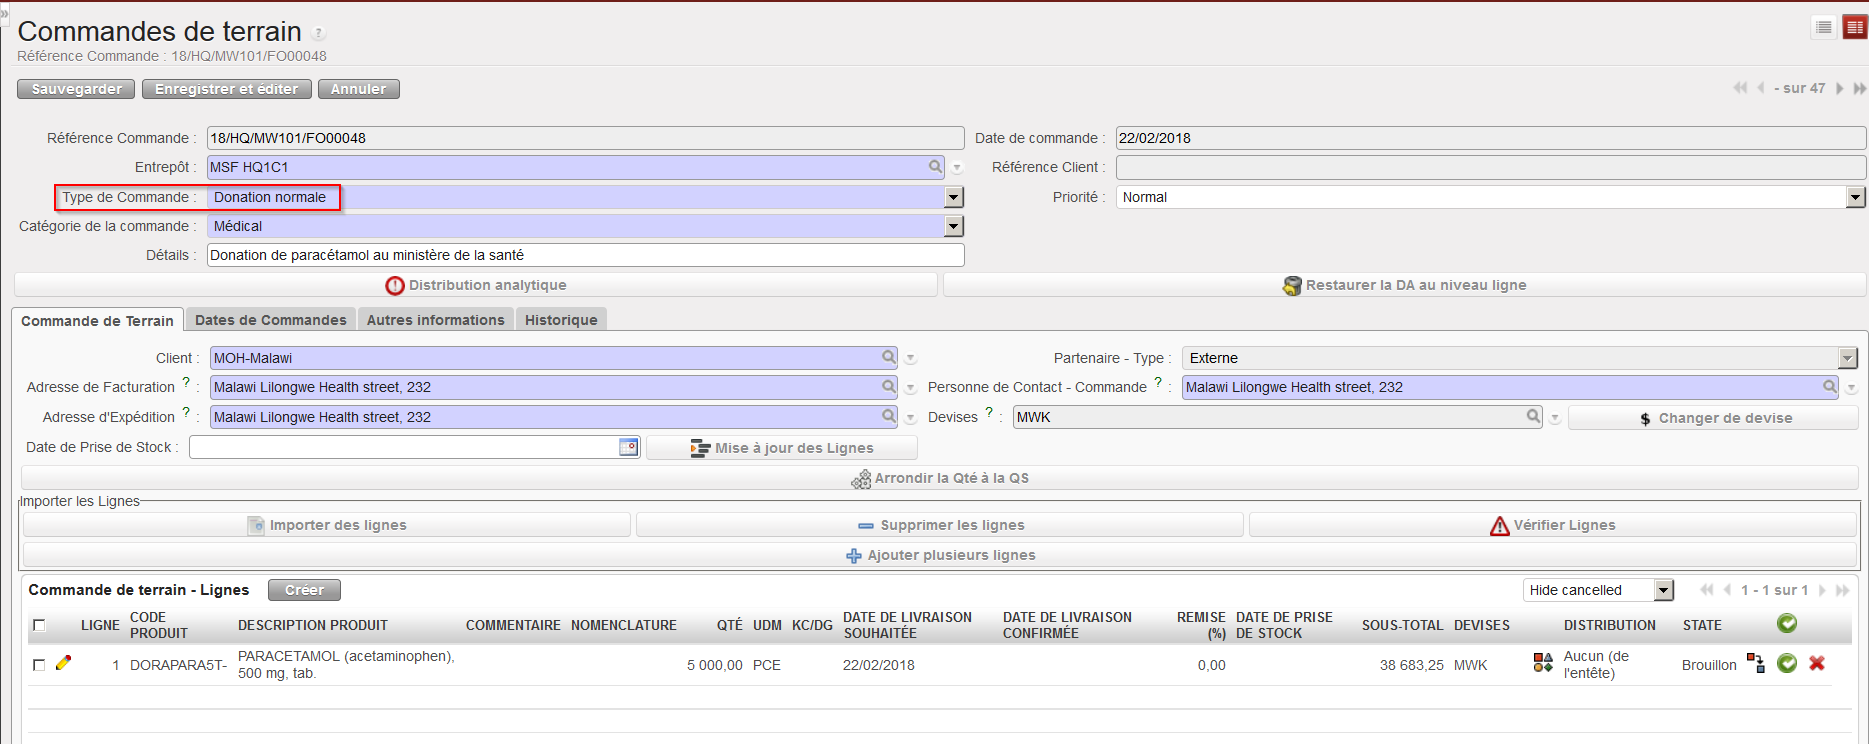
Task: Expand the Type de Commande dropdown
Action: [x=954, y=197]
